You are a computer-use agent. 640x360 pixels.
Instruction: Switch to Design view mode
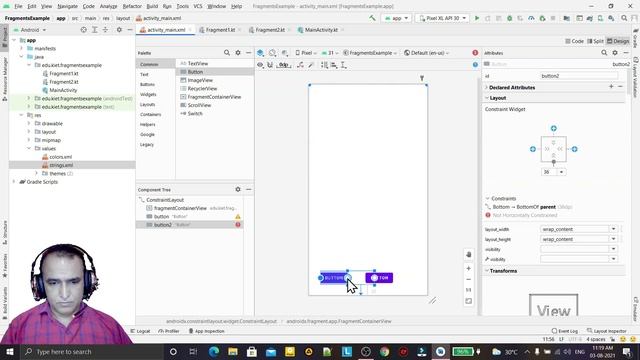618,41
